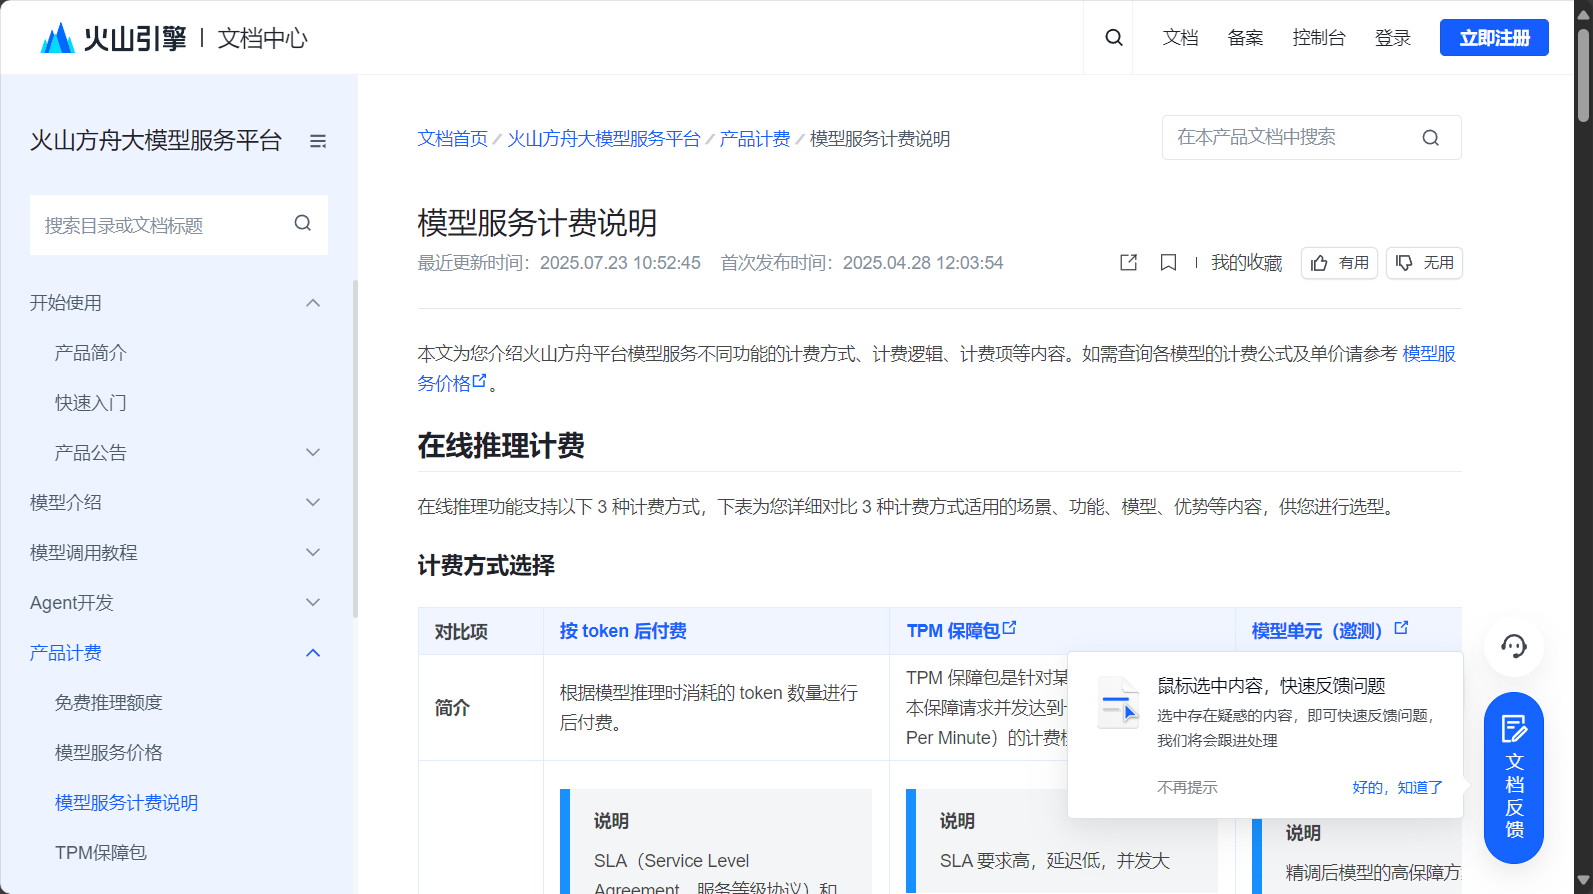Screen dimensions: 1593x894
Task: Click the product docs search magnifier icon
Action: click(1431, 138)
